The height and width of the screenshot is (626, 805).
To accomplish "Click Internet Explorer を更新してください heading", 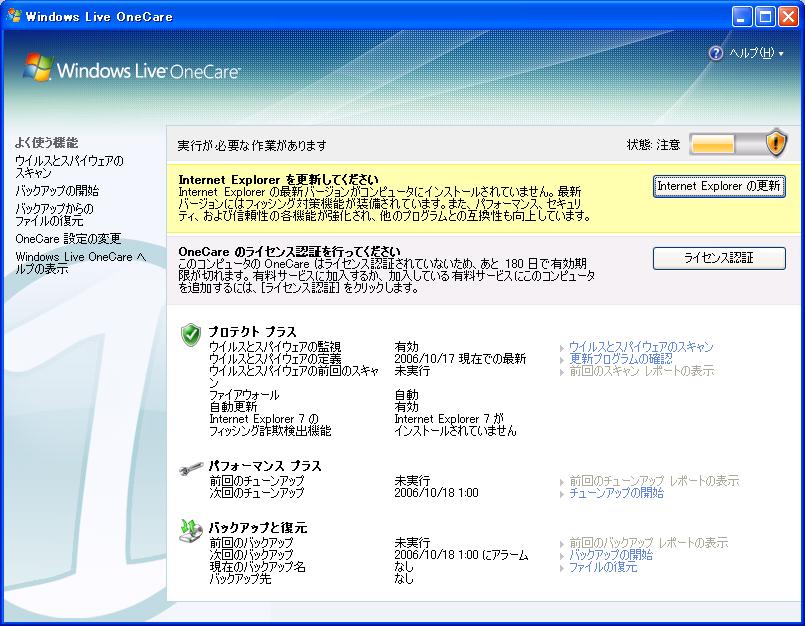I will coord(278,180).
